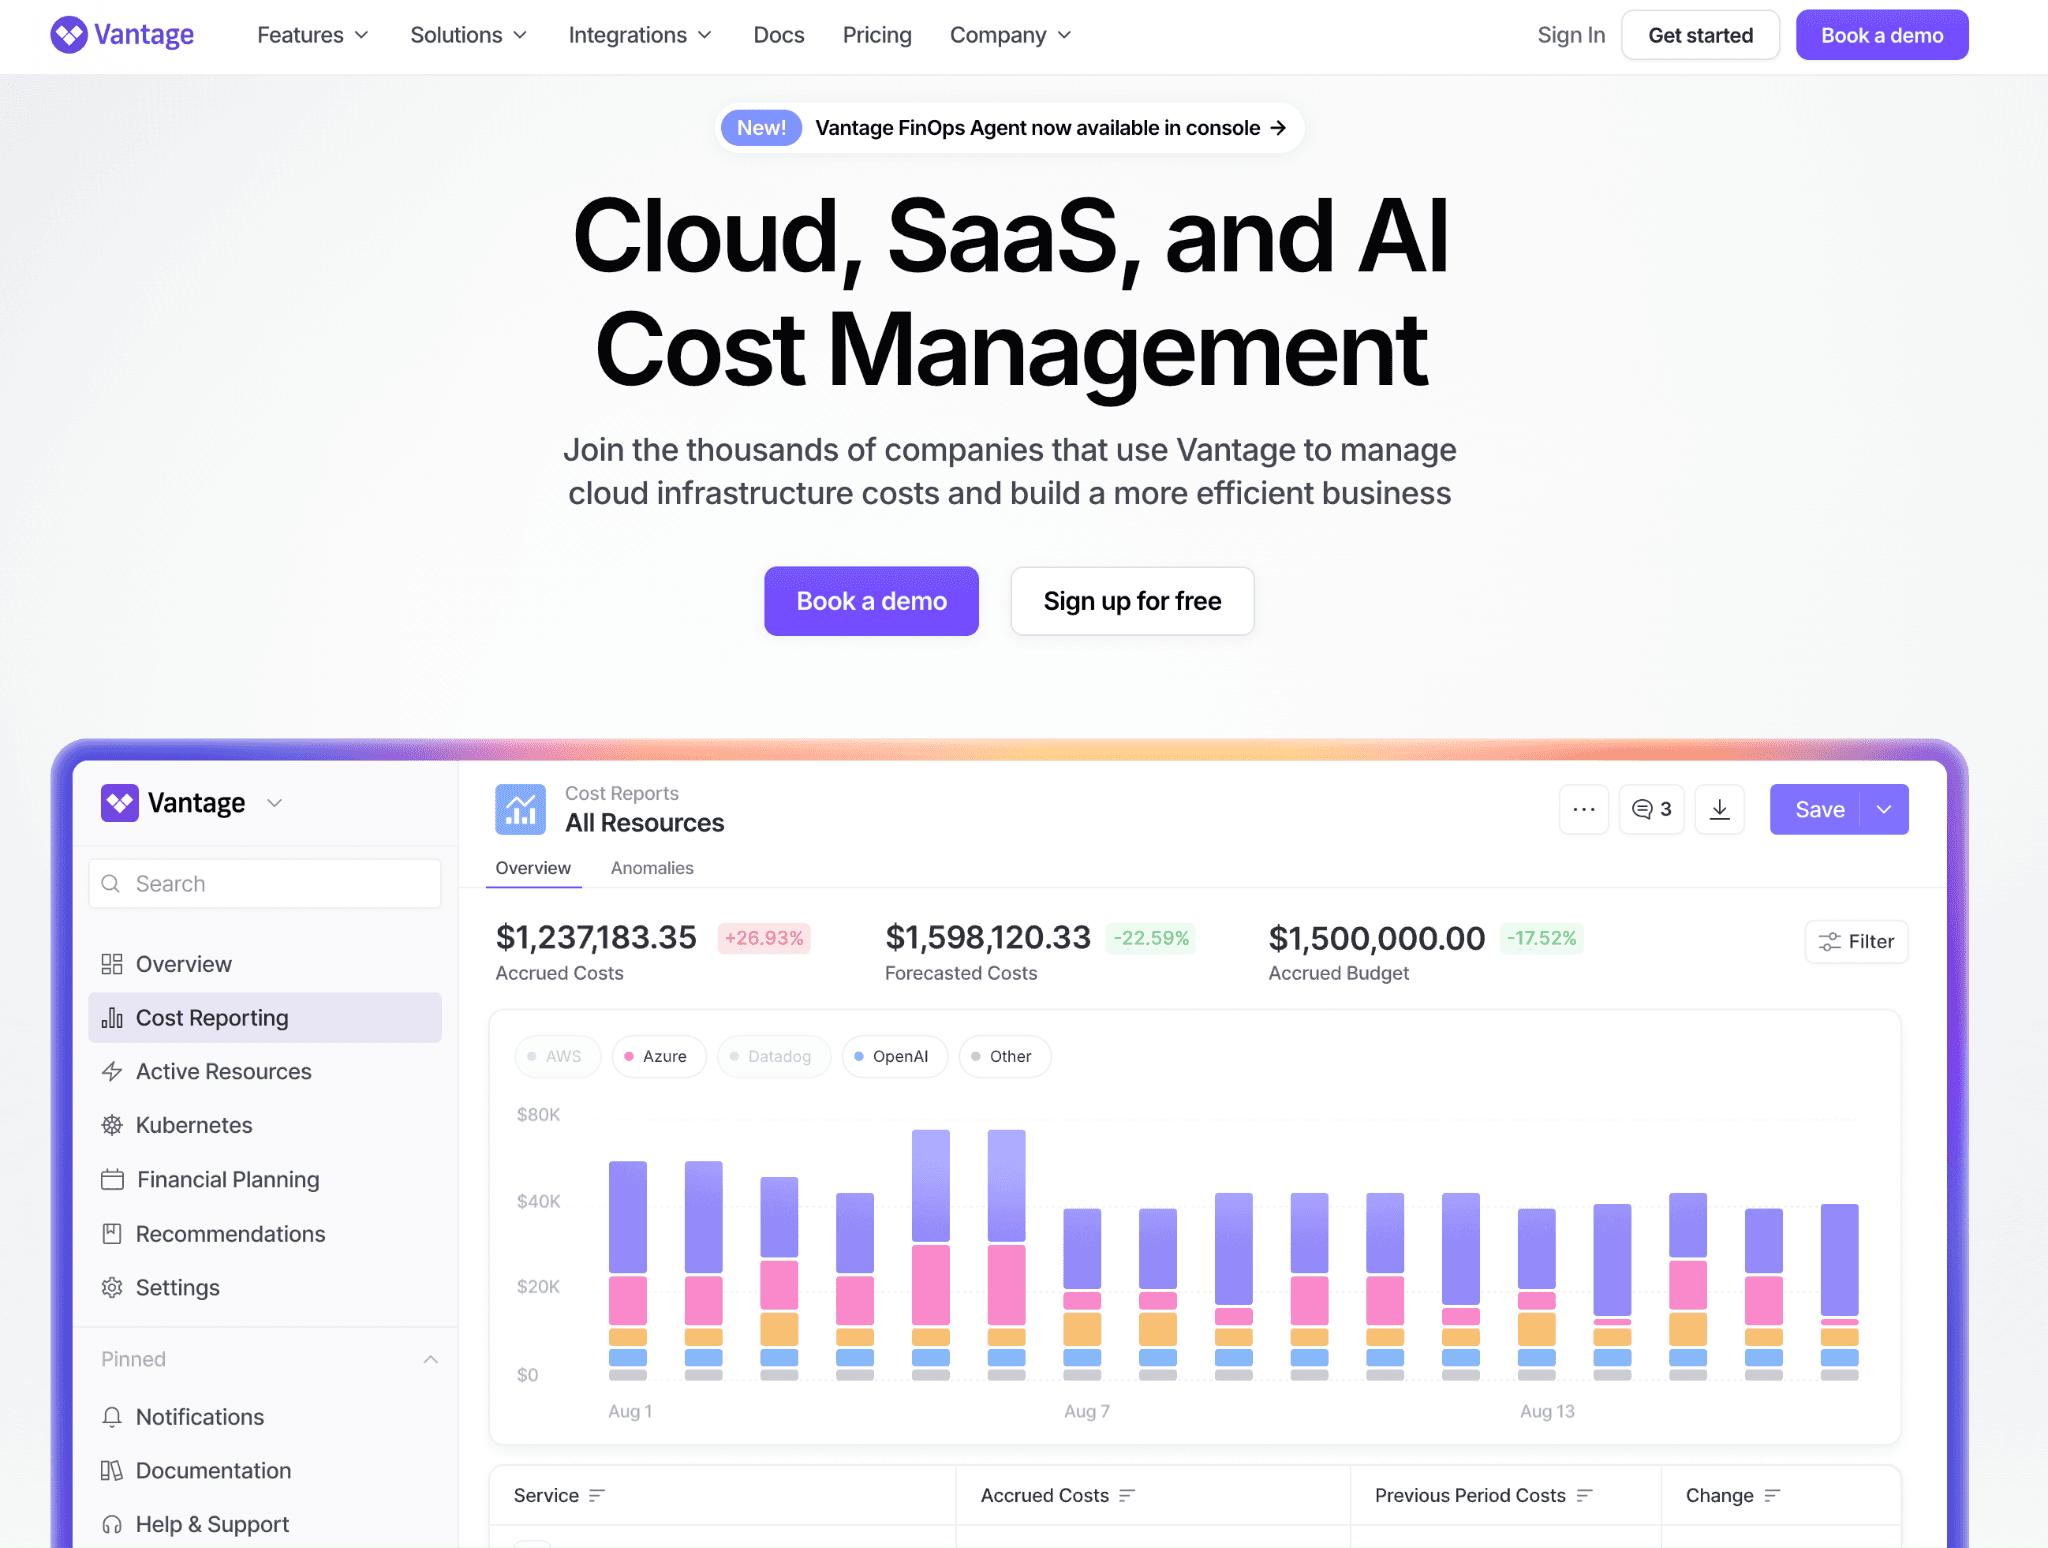Click the Kubernetes wheel icon
The width and height of the screenshot is (2048, 1548).
[x=112, y=1125]
